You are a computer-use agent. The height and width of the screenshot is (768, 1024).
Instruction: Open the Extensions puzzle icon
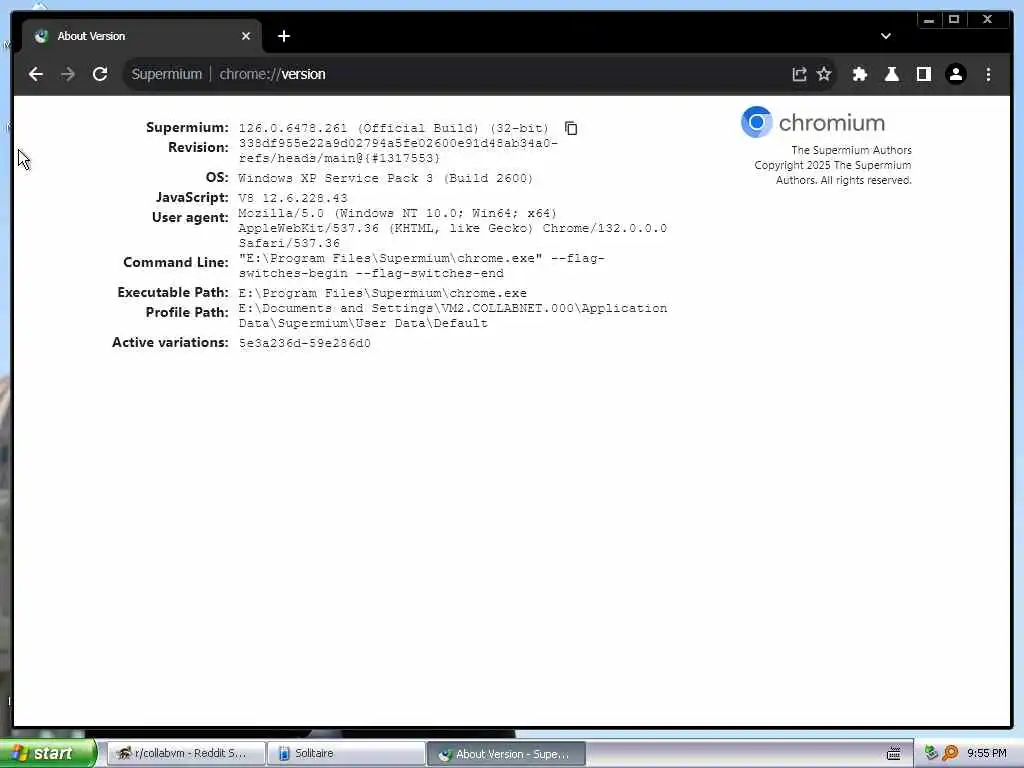tap(860, 74)
